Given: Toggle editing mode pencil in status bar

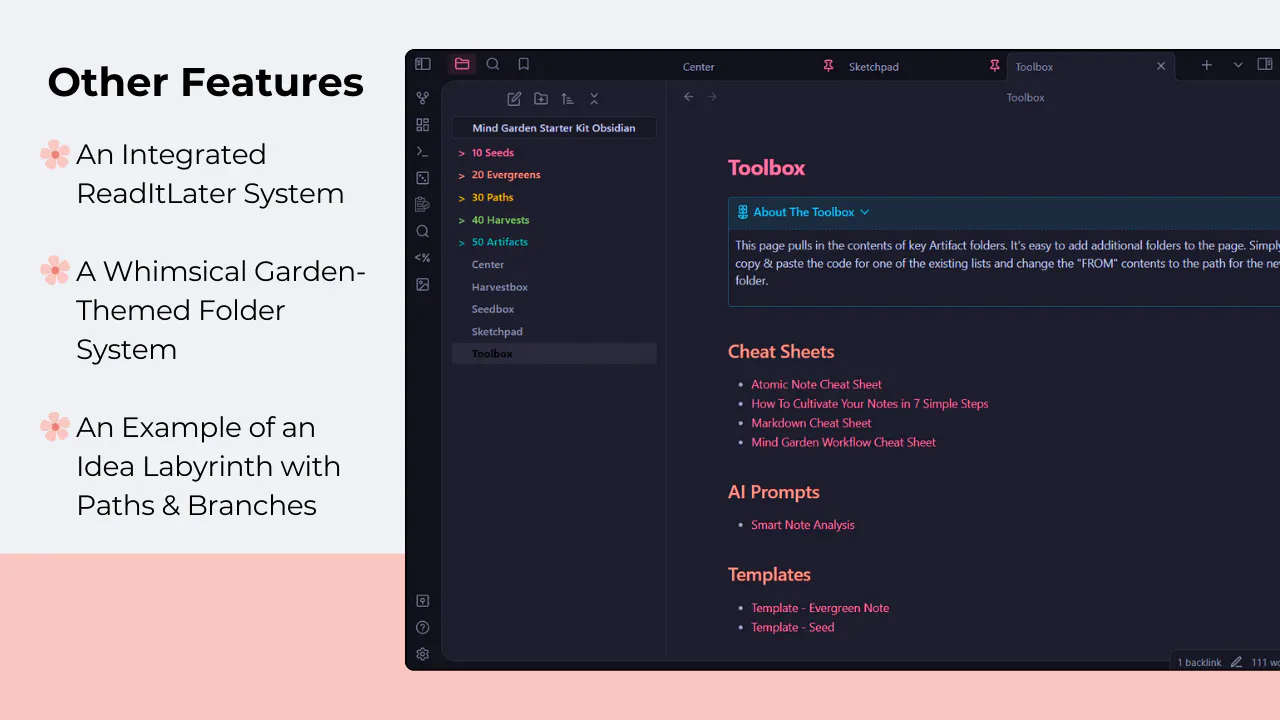Looking at the screenshot, I should (1236, 662).
